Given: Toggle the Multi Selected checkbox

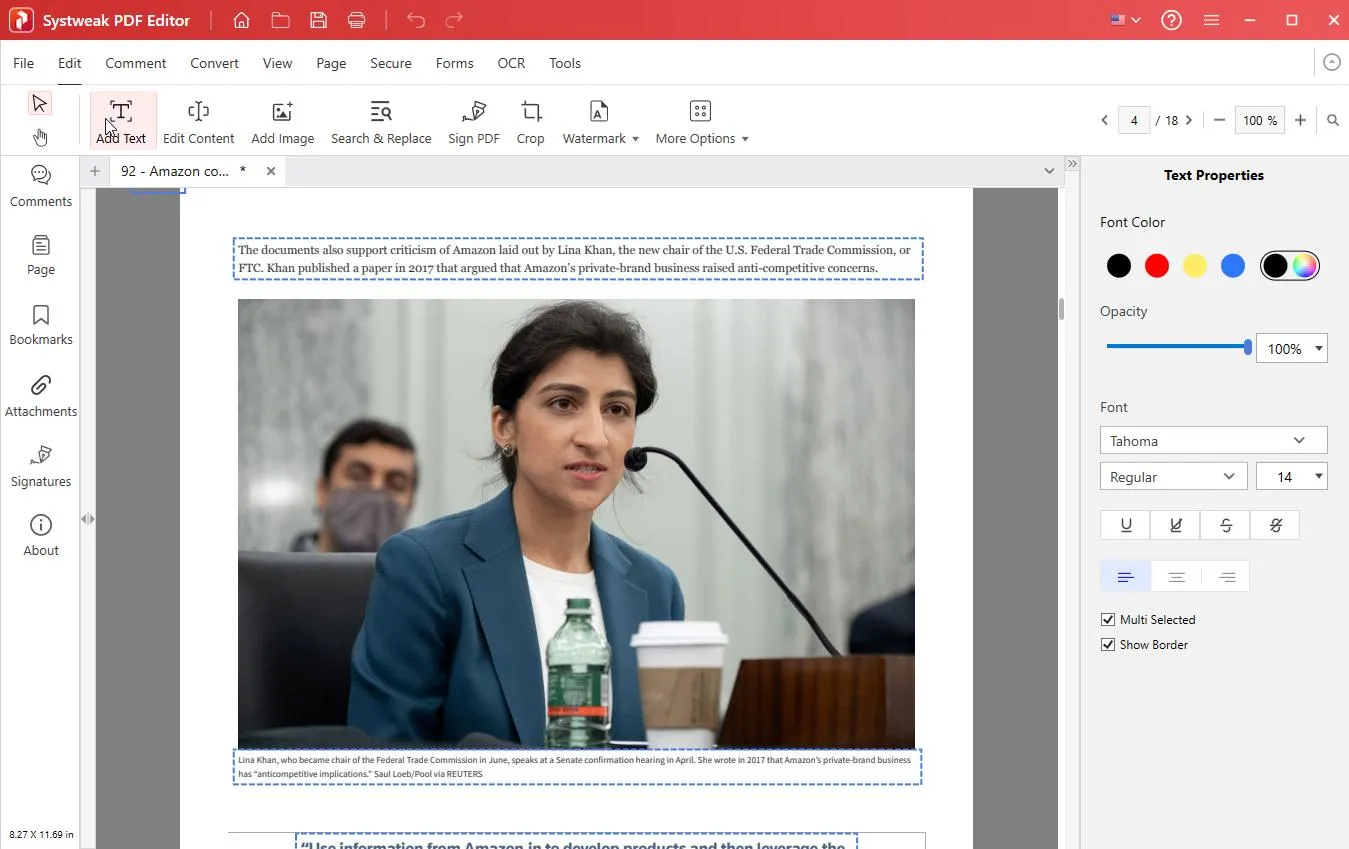Looking at the screenshot, I should pyautogui.click(x=1108, y=620).
